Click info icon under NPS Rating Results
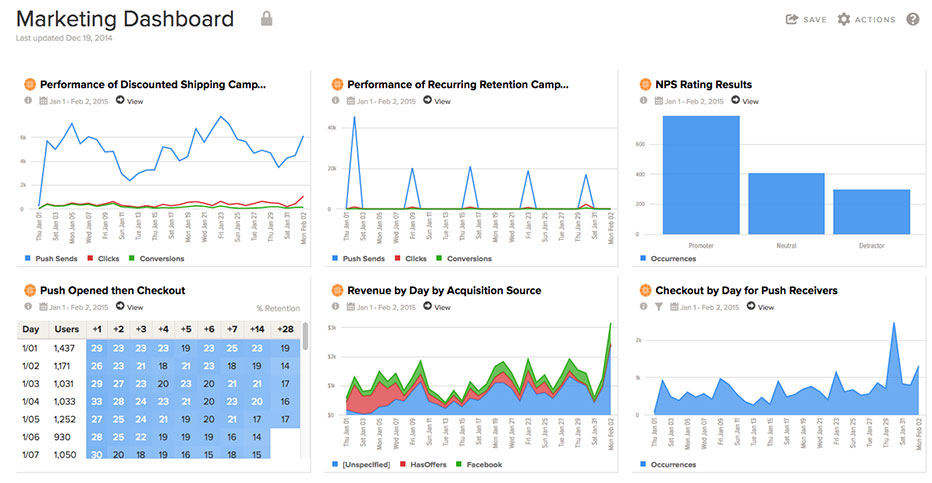932x483 pixels. coord(644,101)
